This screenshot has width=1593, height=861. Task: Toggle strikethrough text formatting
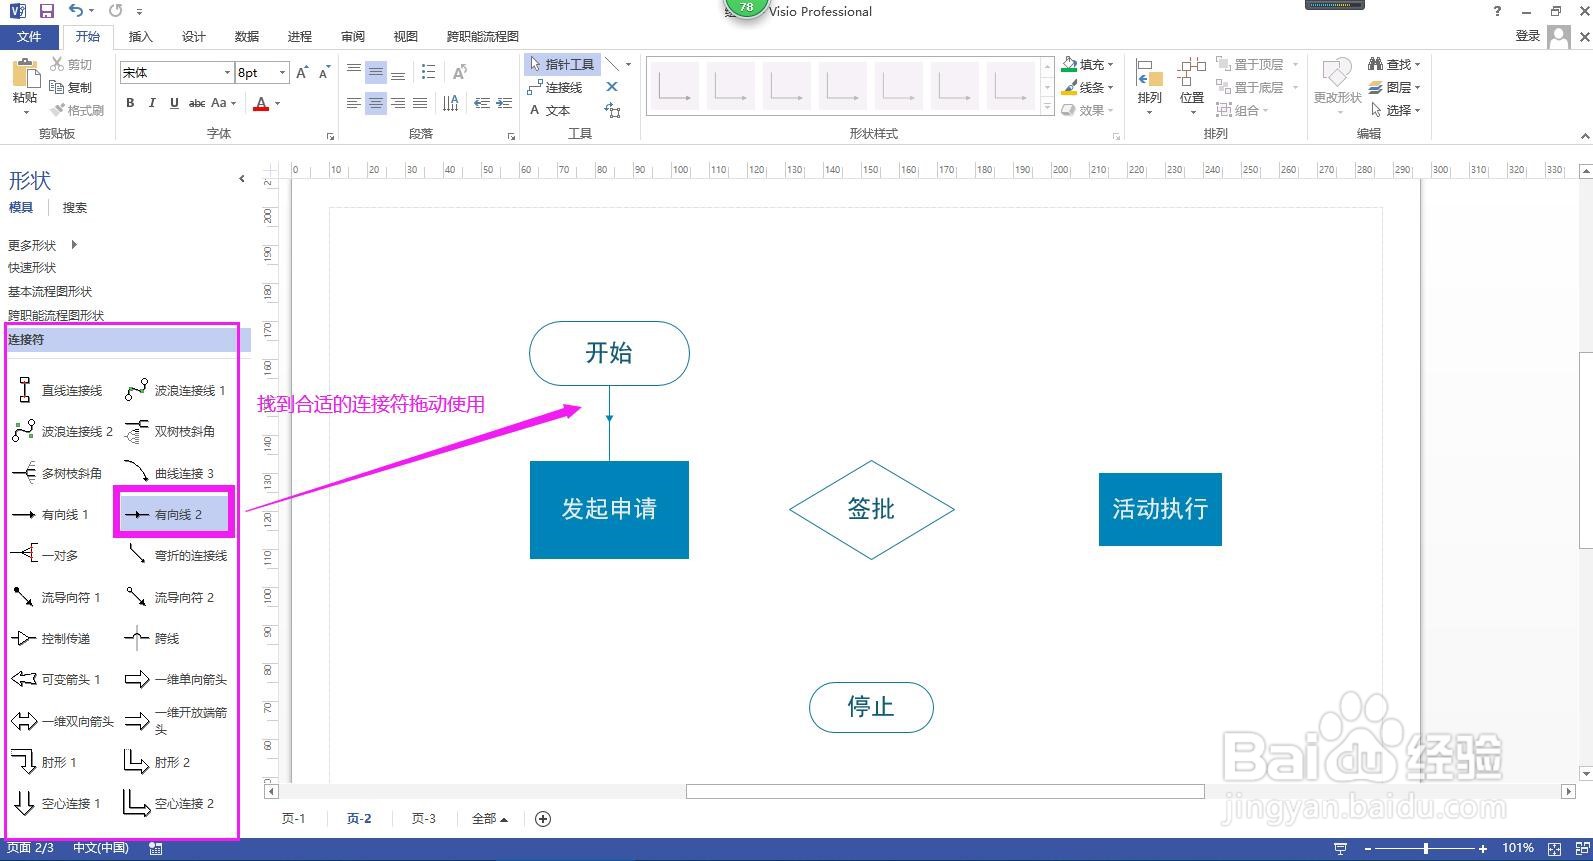[x=197, y=103]
